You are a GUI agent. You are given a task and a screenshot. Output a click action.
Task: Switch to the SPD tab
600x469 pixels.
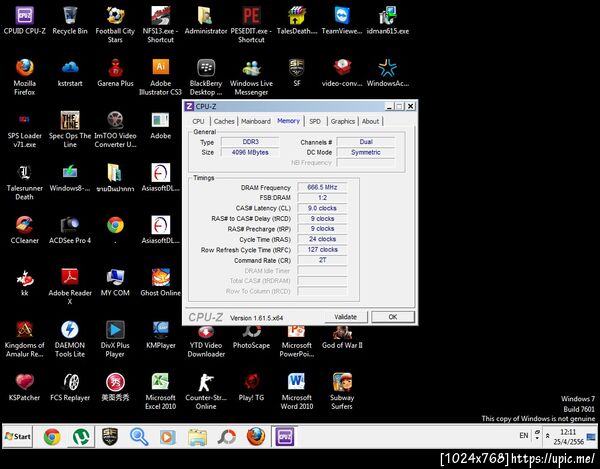pos(315,121)
